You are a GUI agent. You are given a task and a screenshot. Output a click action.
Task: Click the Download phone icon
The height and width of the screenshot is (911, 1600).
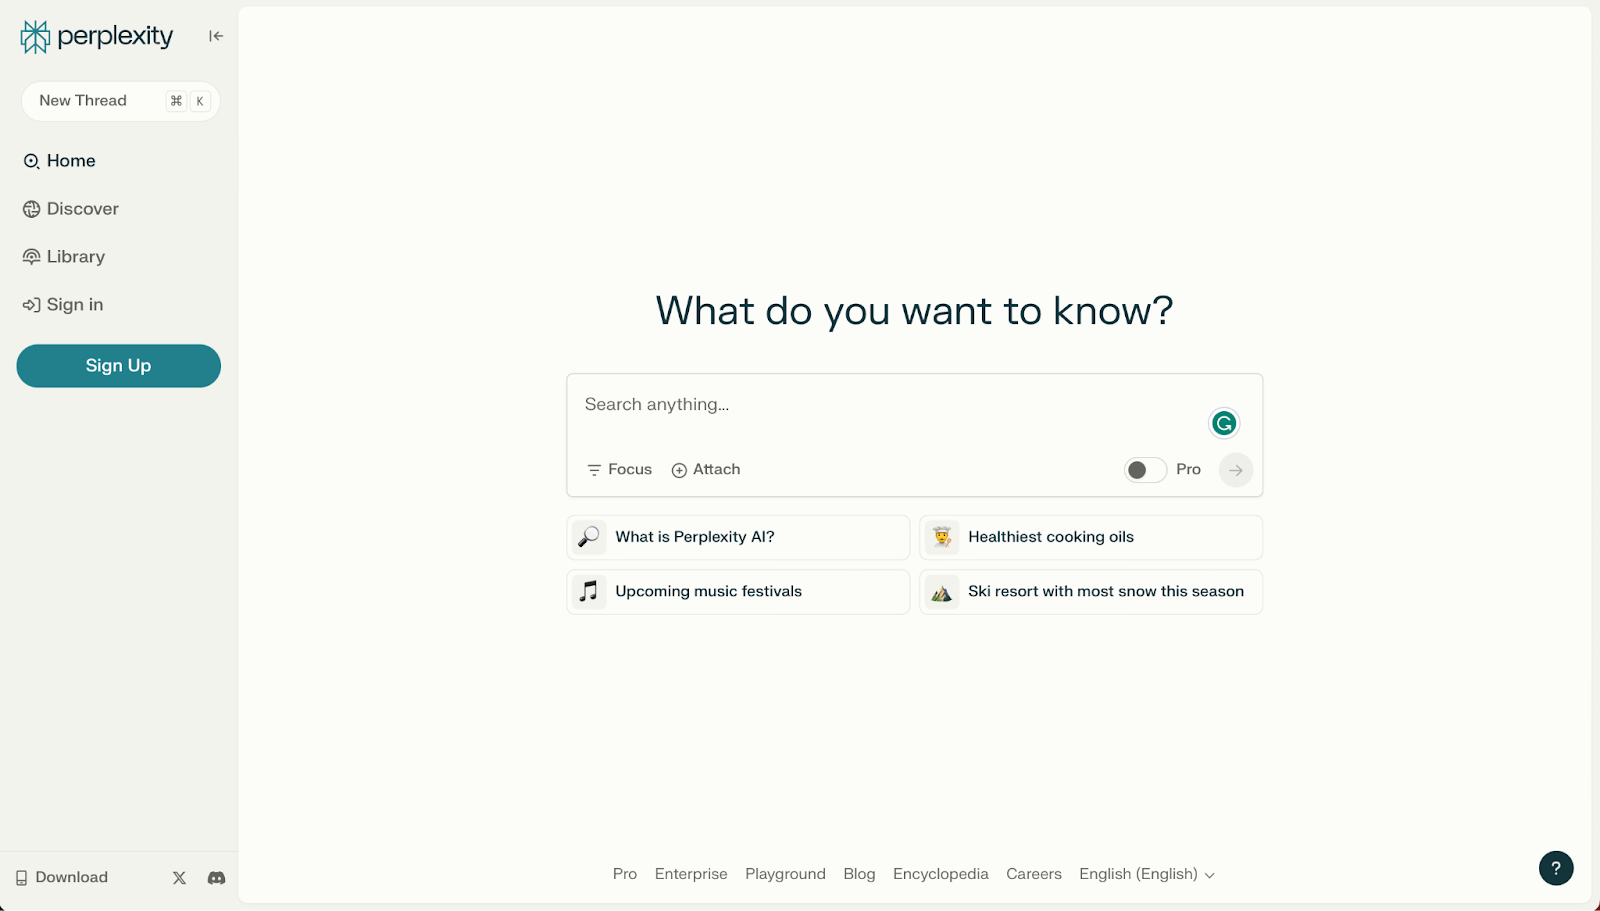[x=21, y=878]
